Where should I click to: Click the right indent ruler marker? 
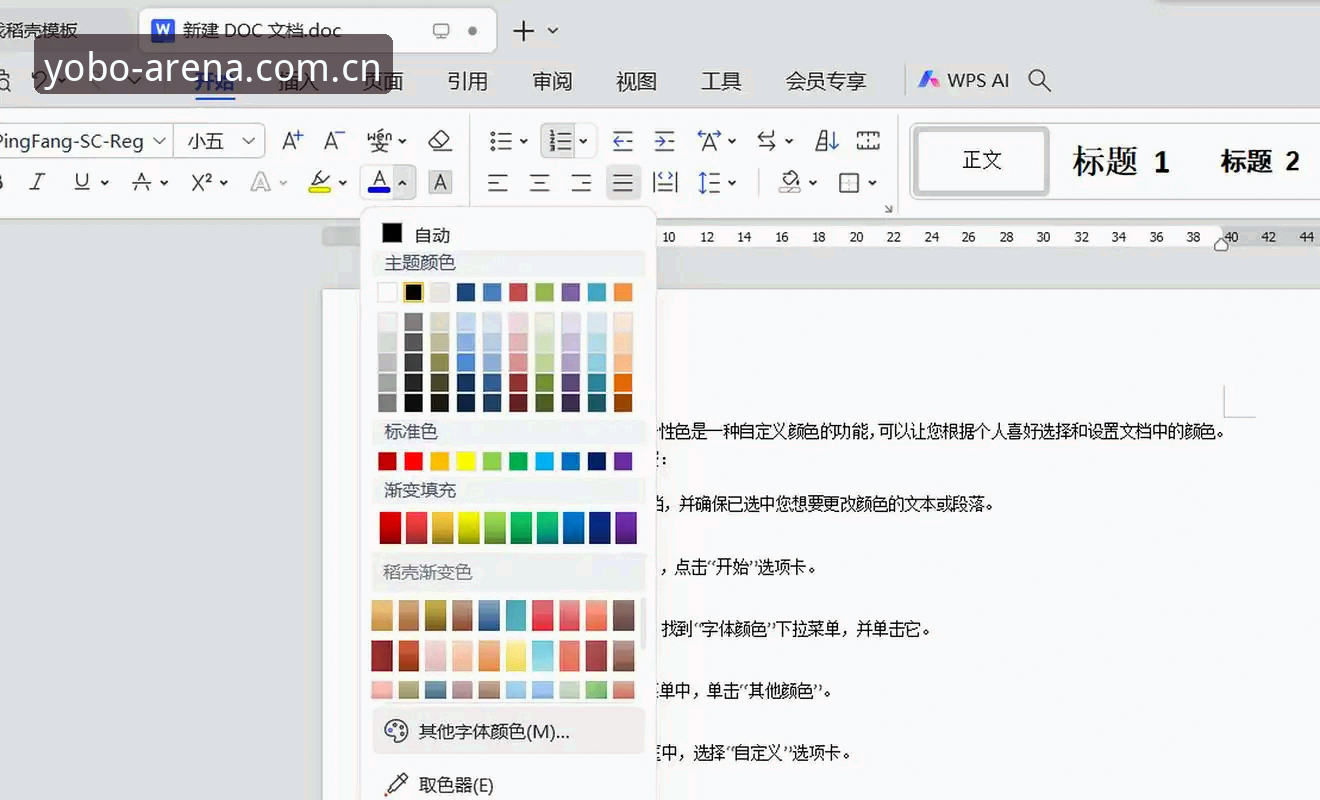pos(1221,243)
